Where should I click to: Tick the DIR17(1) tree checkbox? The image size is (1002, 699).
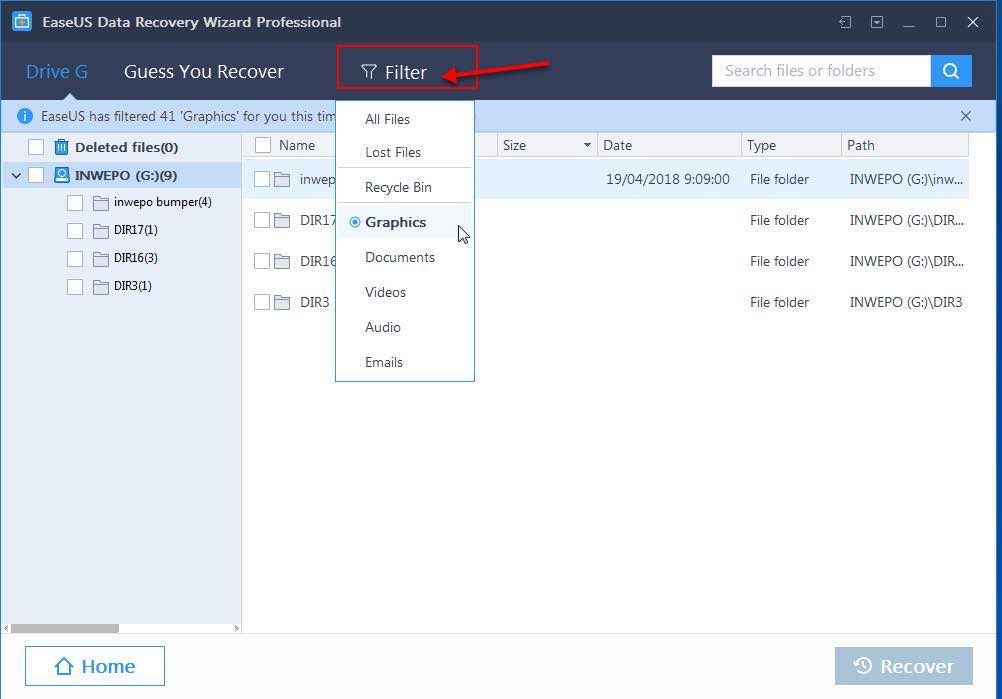point(75,231)
